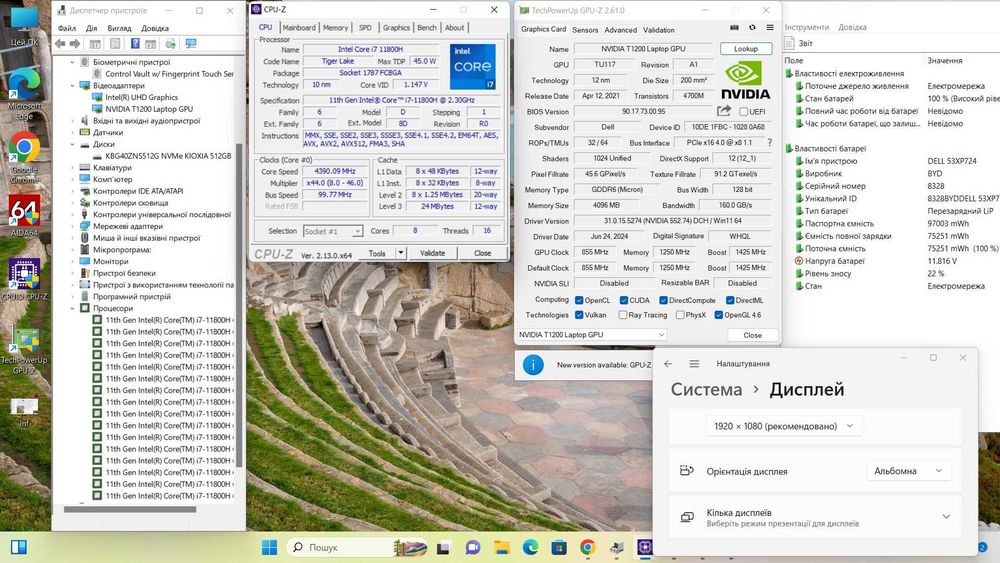
Task: Click the Windows Start button on taskbar
Action: (x=270, y=547)
